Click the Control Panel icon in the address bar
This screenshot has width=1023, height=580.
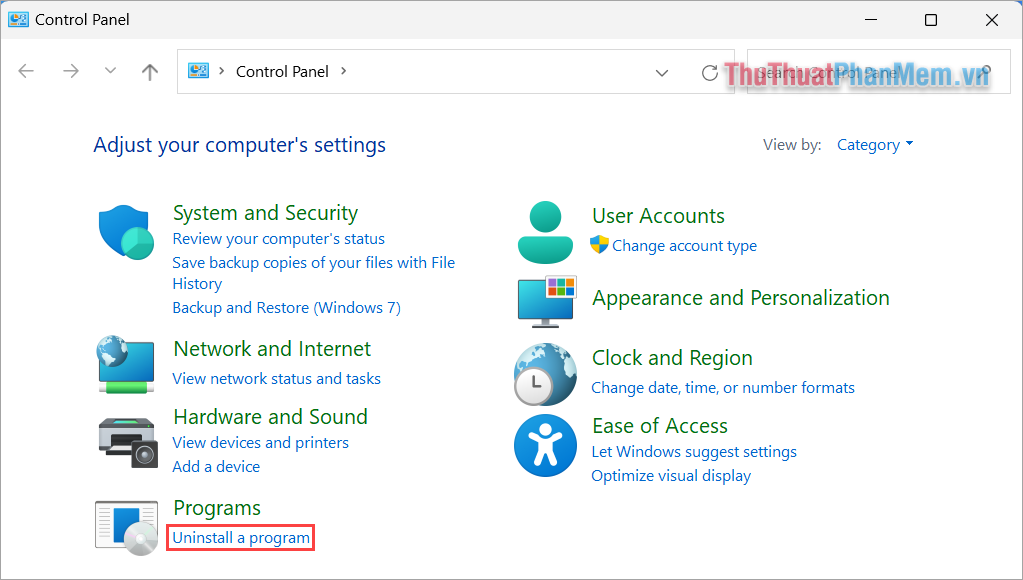click(198, 71)
